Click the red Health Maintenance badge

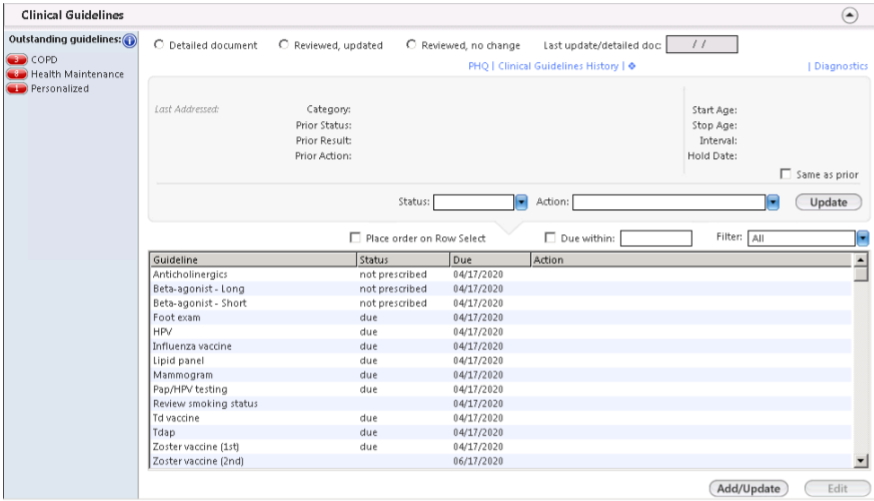17,74
